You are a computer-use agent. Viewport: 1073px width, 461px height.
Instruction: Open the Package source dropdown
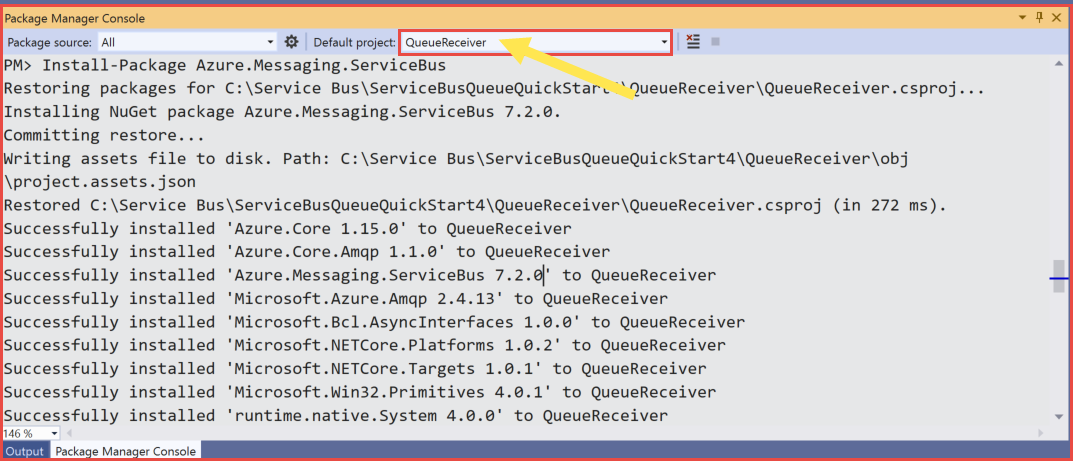pos(187,42)
